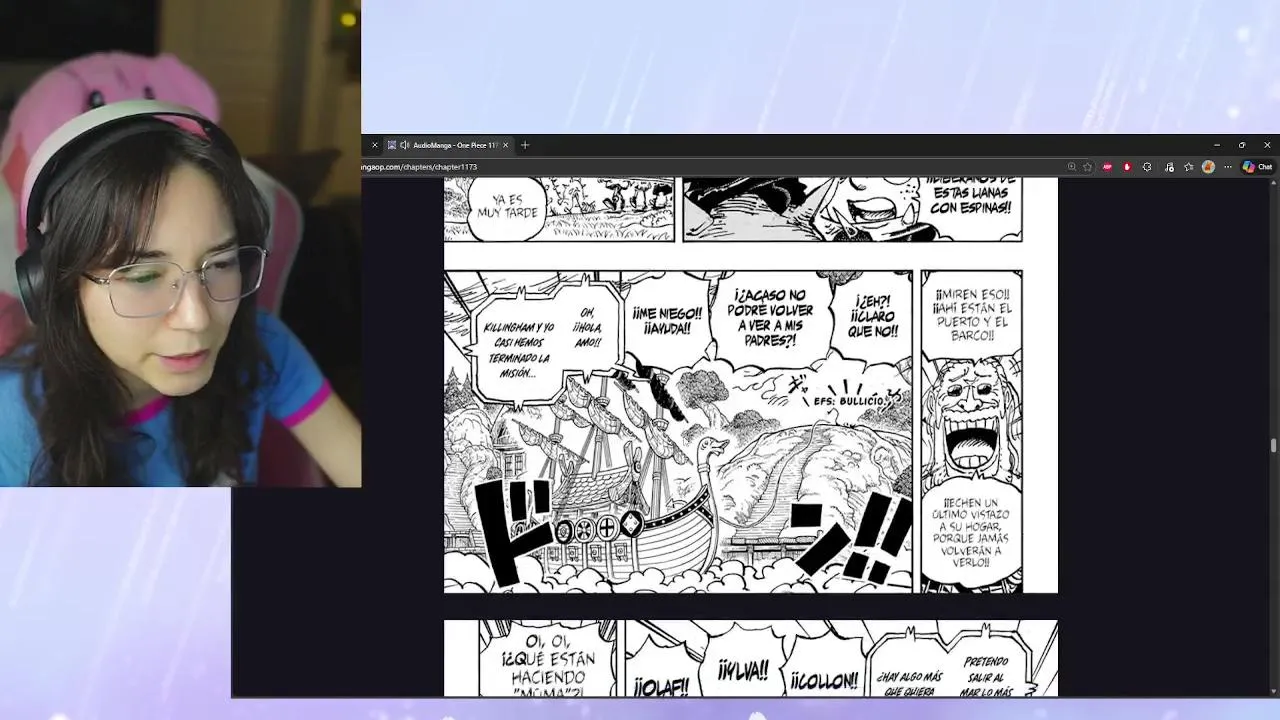The width and height of the screenshot is (1280, 720).
Task: Click the page vertical scrollbar thumb
Action: tap(1273, 445)
